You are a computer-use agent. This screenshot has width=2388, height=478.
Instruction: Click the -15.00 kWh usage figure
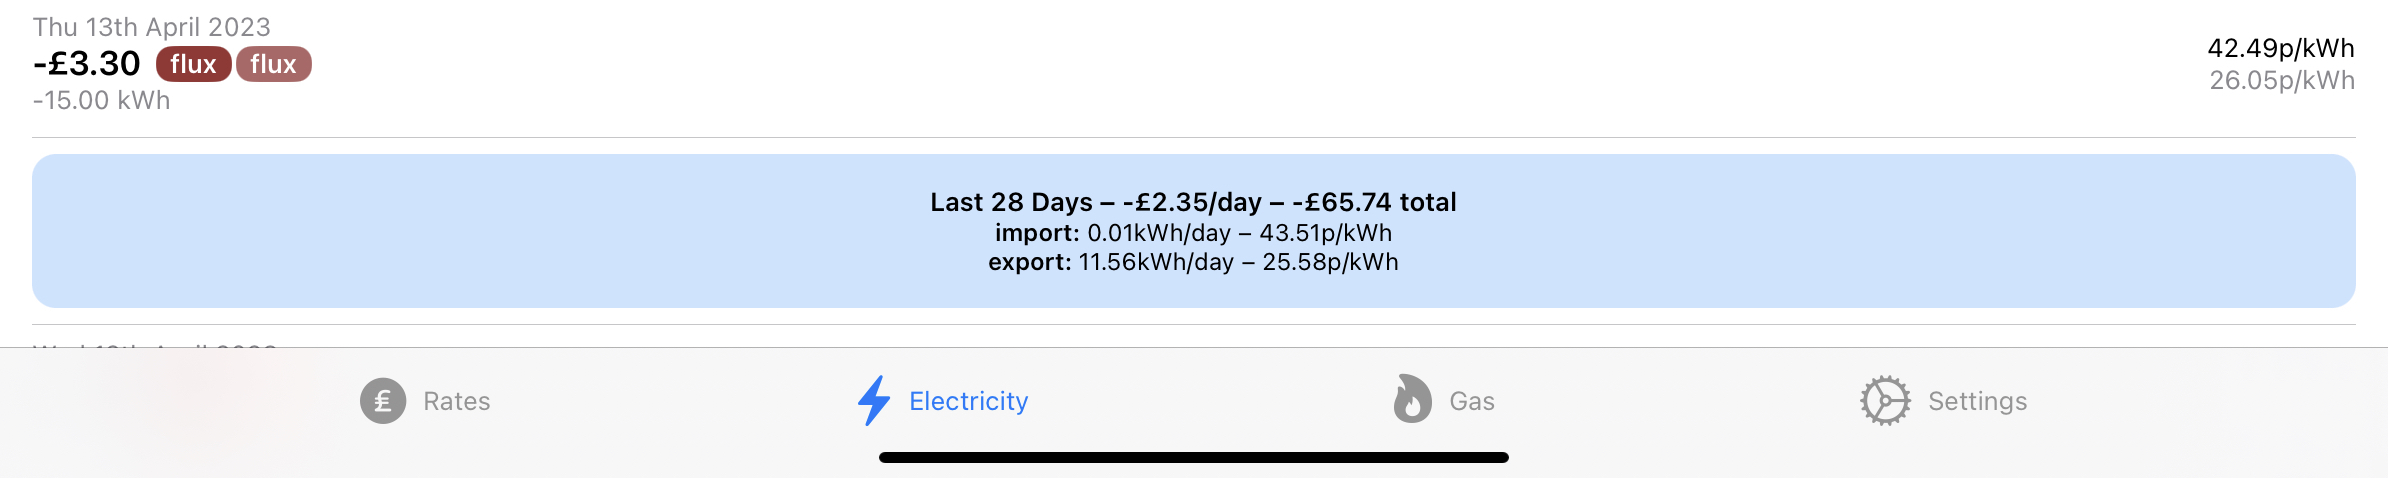tap(101, 101)
